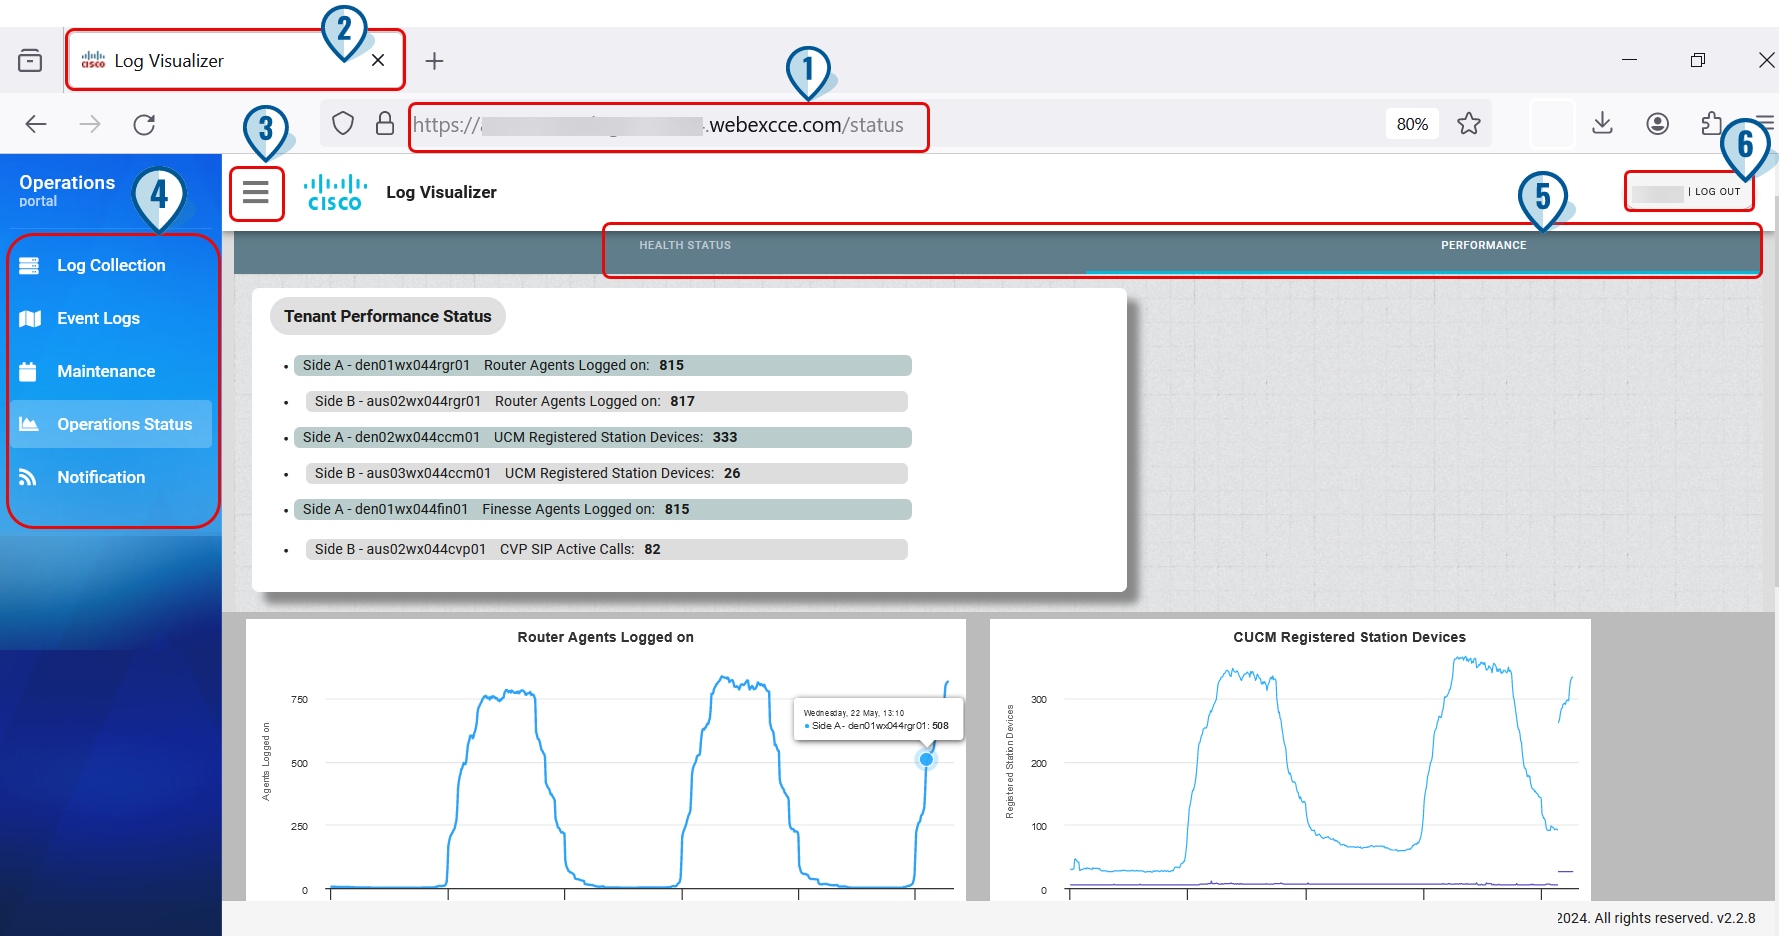1779x936 pixels.
Task: Open a new browser tab
Action: click(434, 61)
